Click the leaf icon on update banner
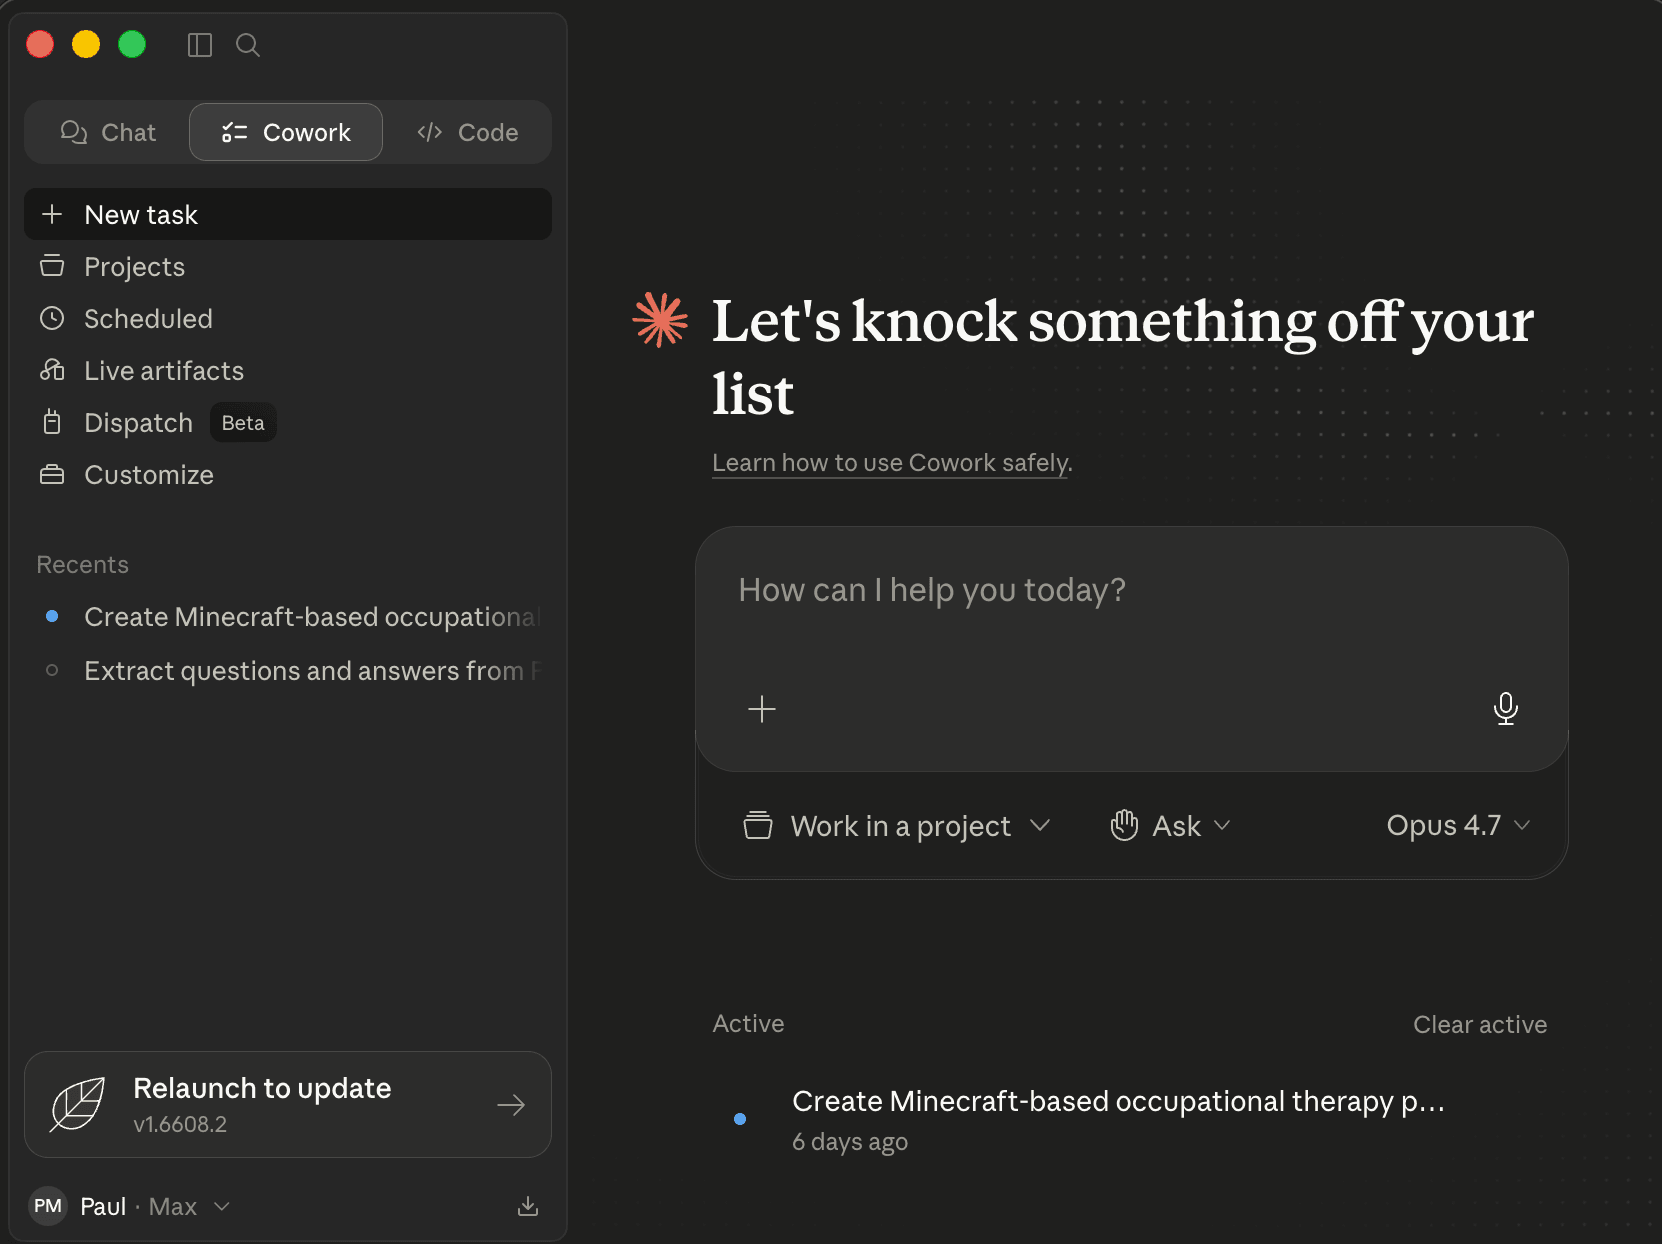1662x1244 pixels. point(78,1104)
